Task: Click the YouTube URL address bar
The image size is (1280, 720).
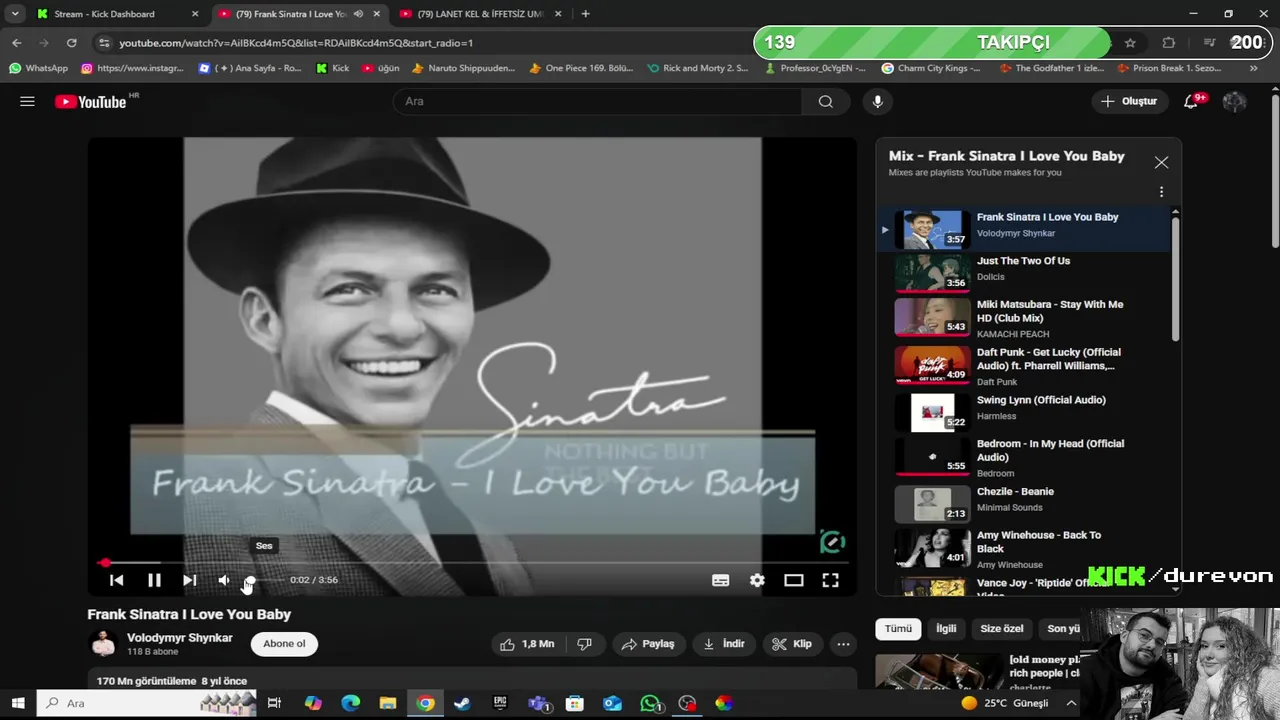Action: tap(430, 43)
